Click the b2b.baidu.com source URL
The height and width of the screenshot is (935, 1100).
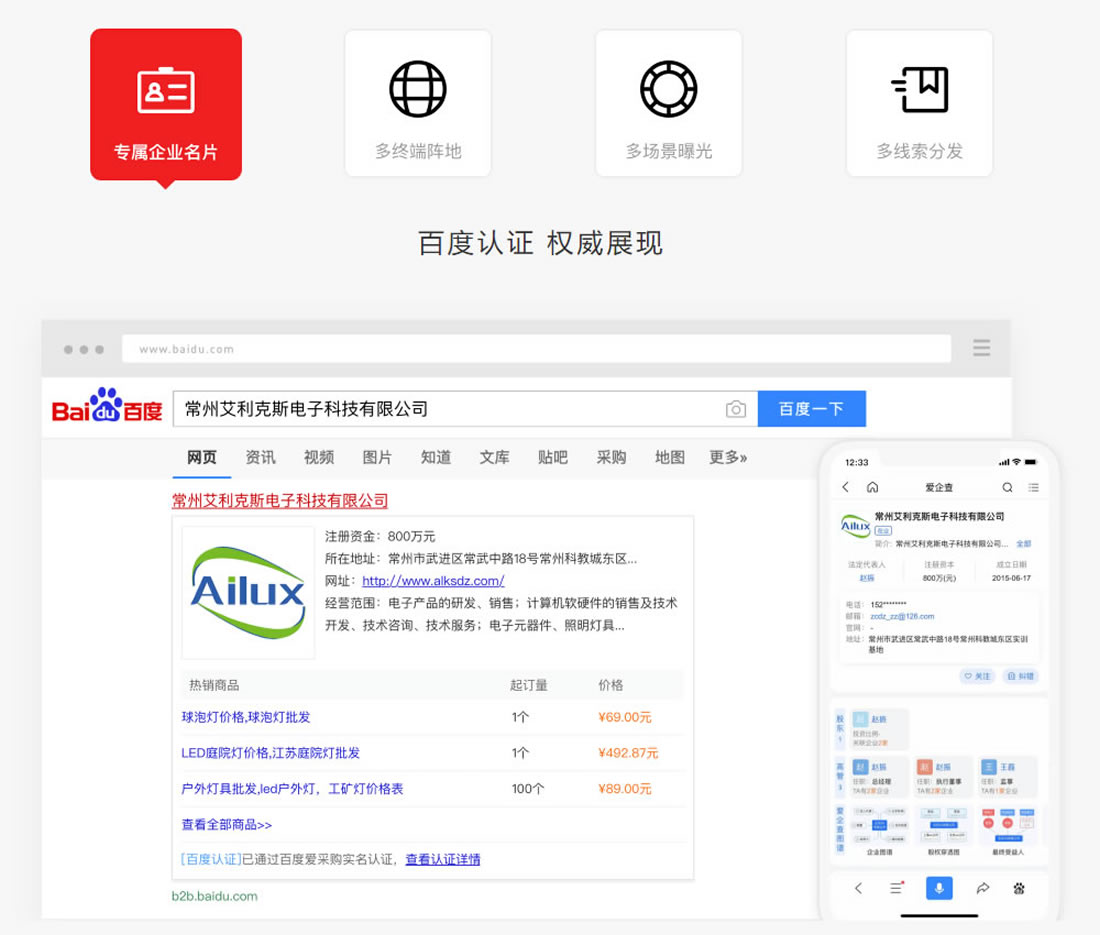click(215, 896)
